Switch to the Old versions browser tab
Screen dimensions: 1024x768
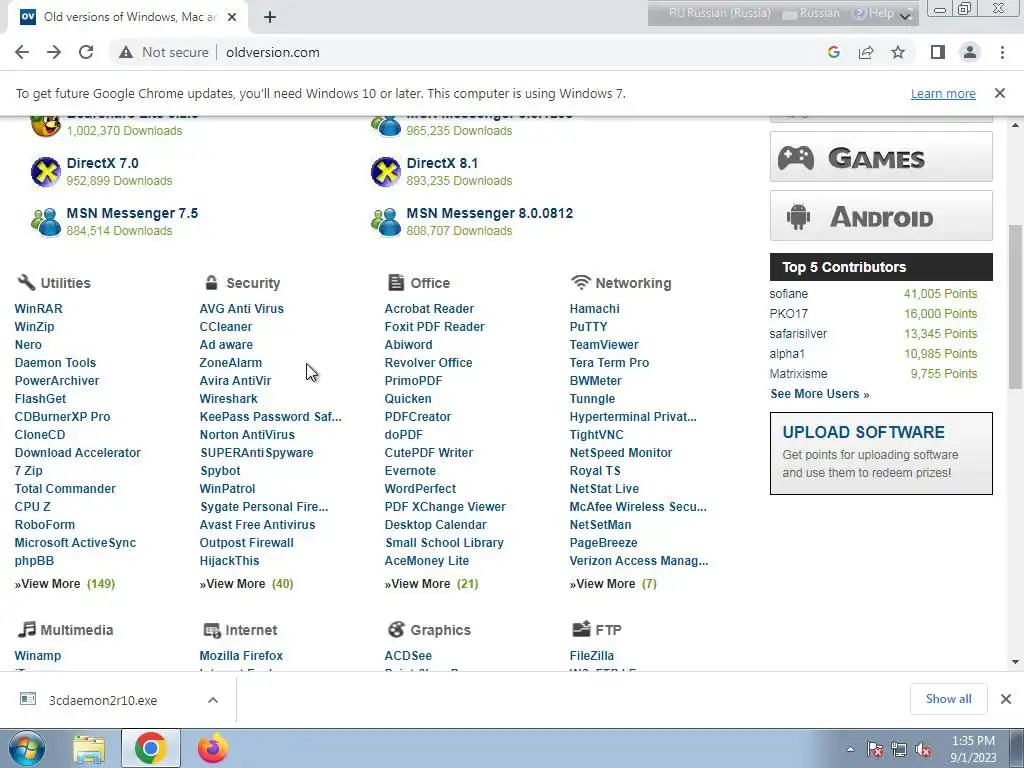[x=127, y=17]
